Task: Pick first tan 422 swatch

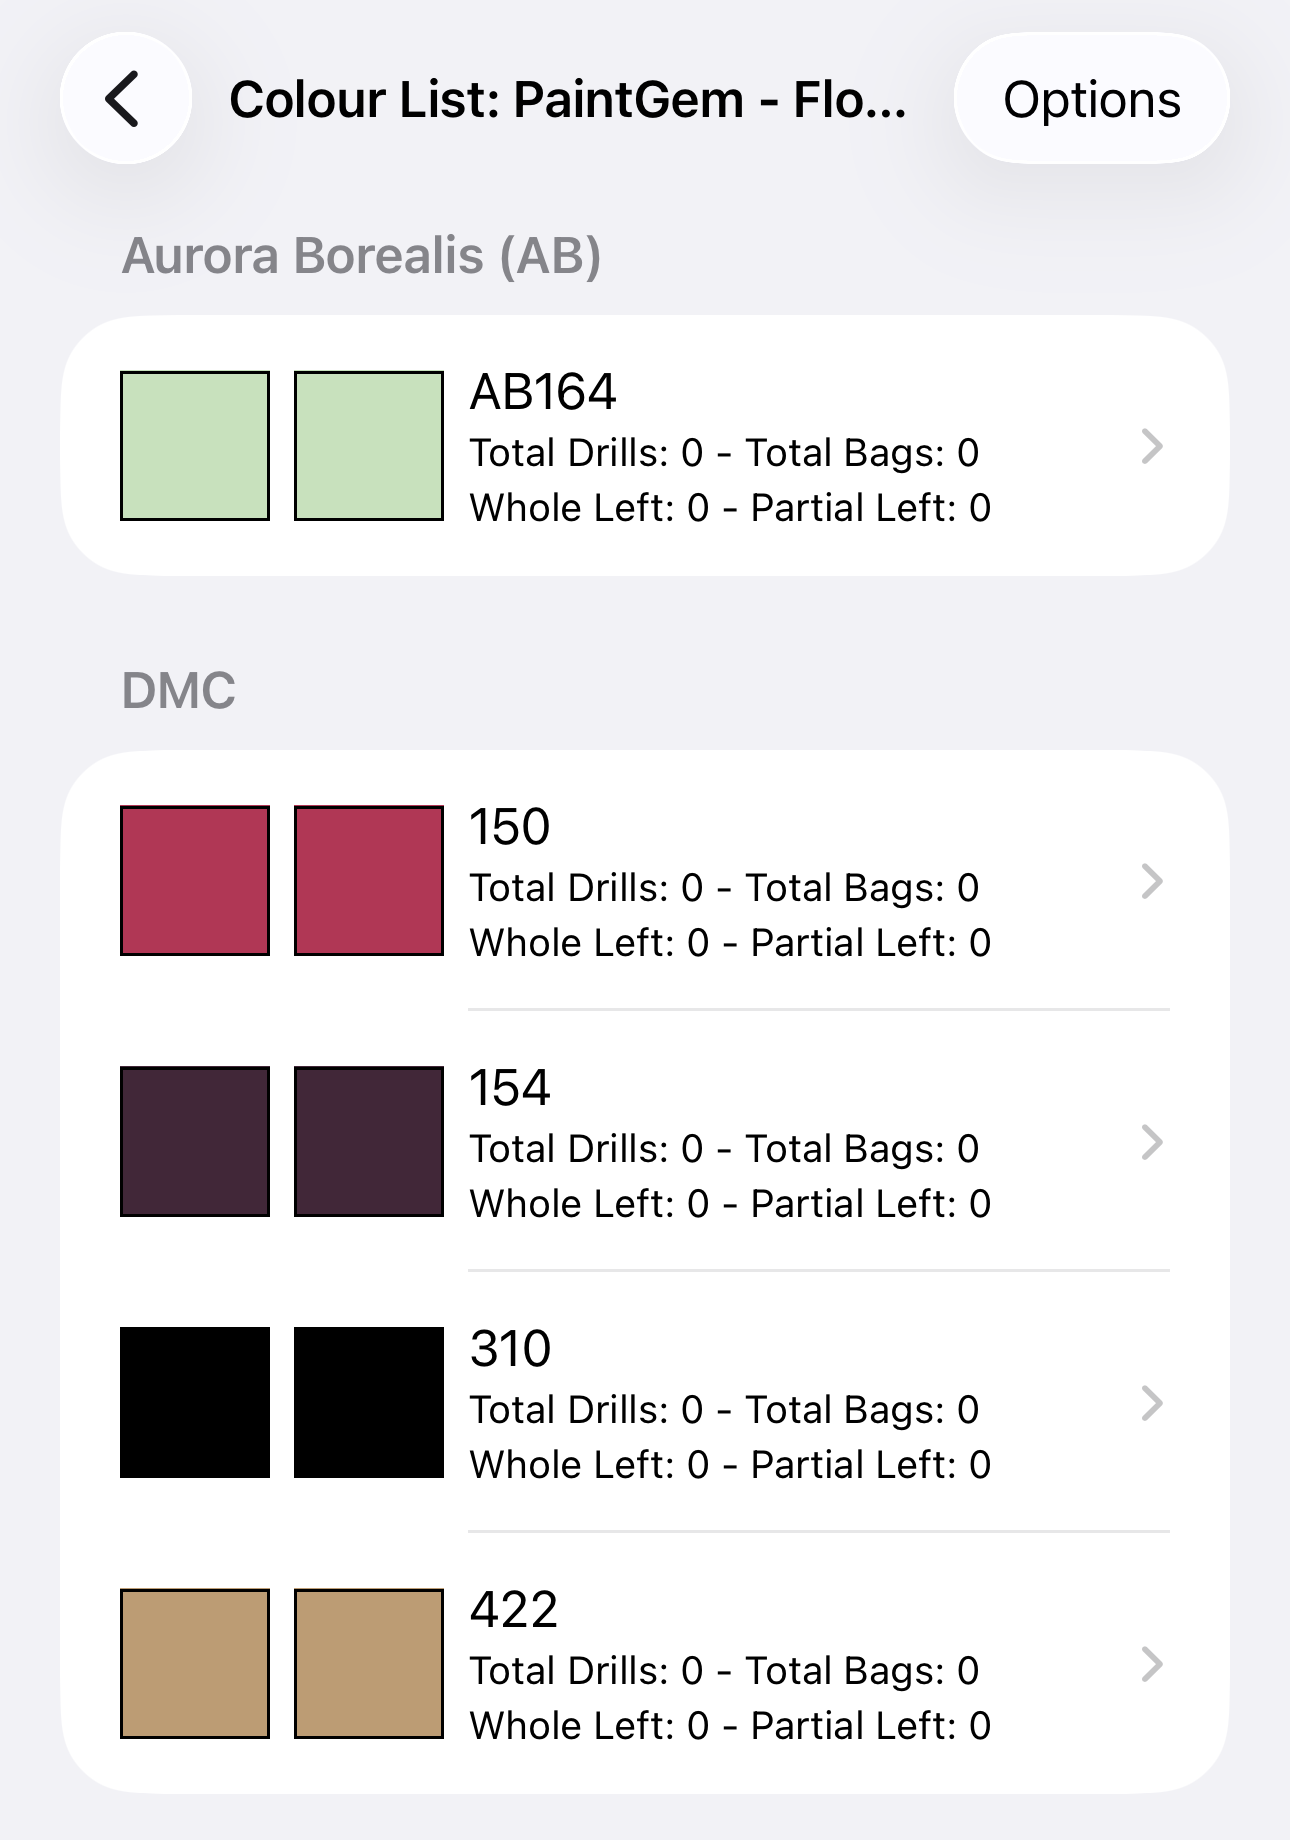Action: pyautogui.click(x=195, y=1664)
